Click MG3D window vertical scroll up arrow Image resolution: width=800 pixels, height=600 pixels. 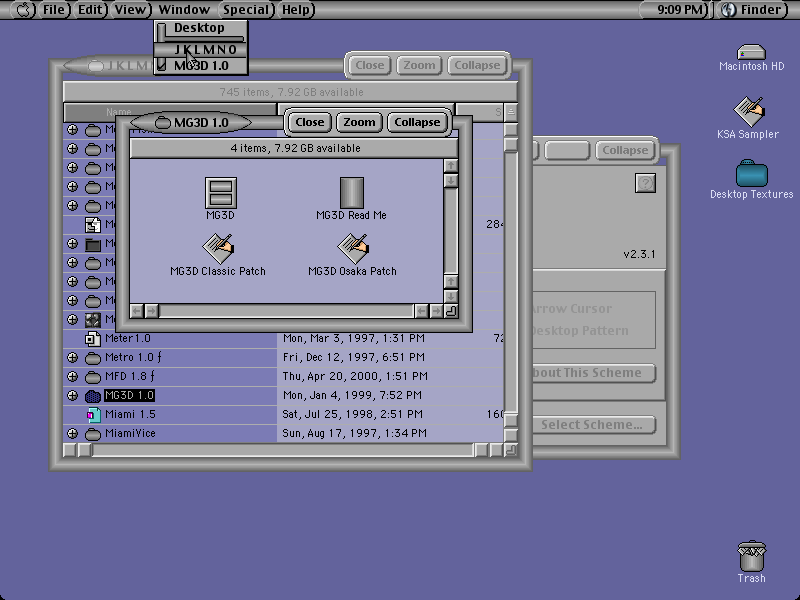tap(451, 166)
